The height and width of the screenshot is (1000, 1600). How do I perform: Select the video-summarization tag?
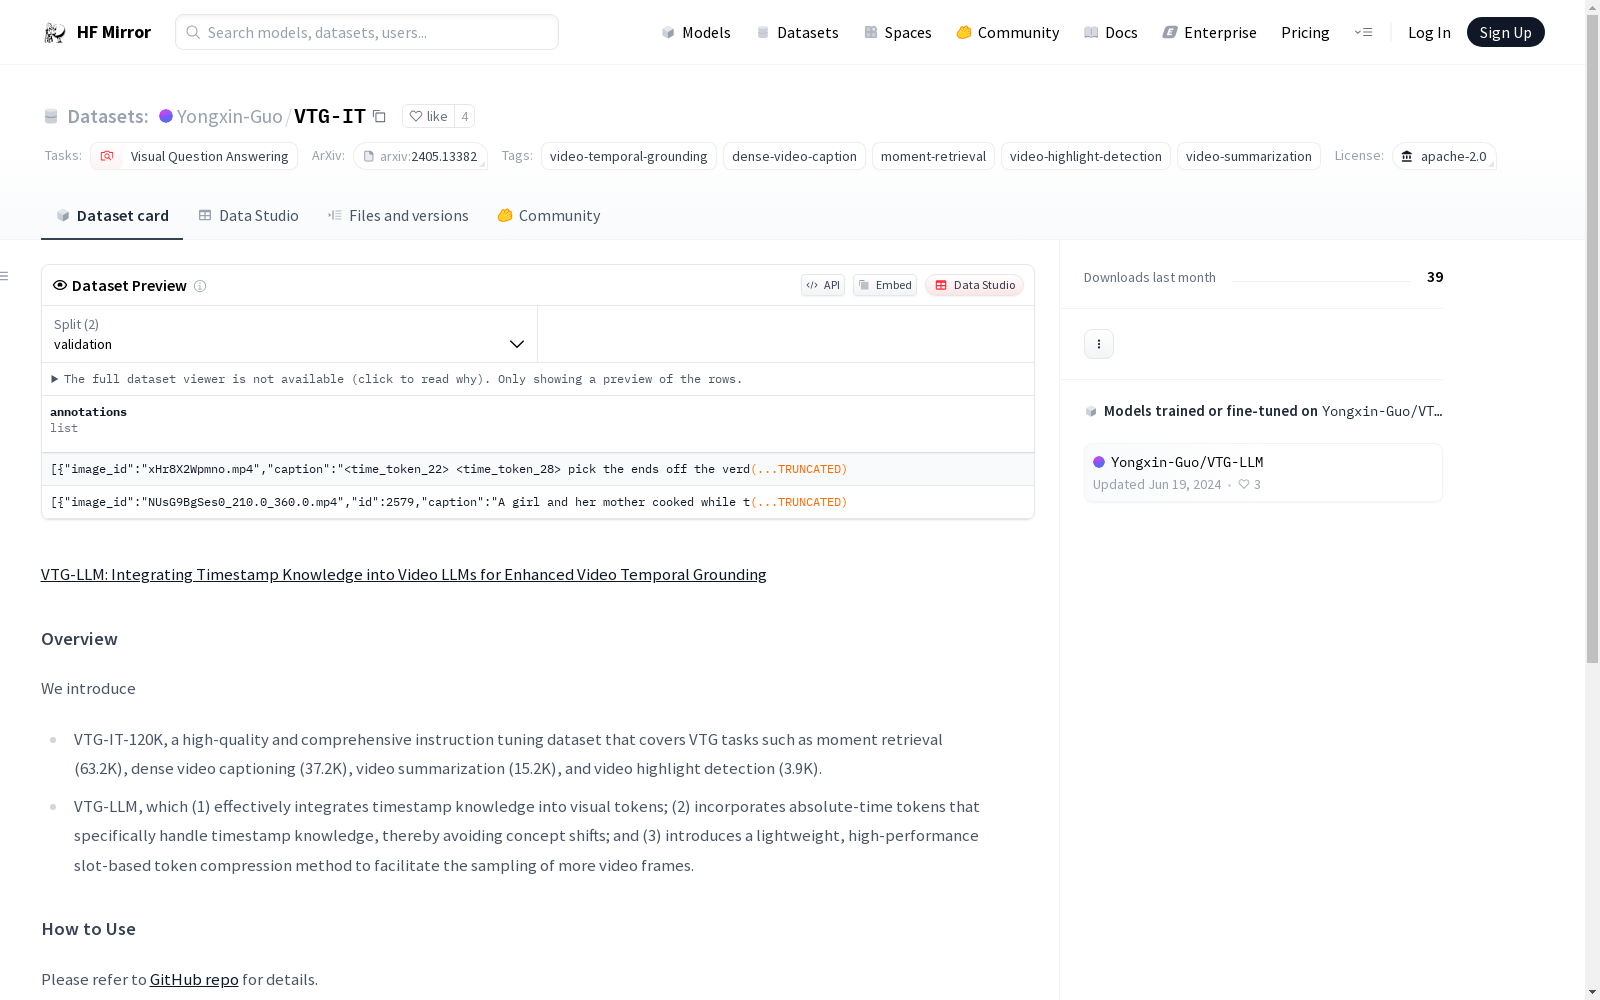point(1248,156)
